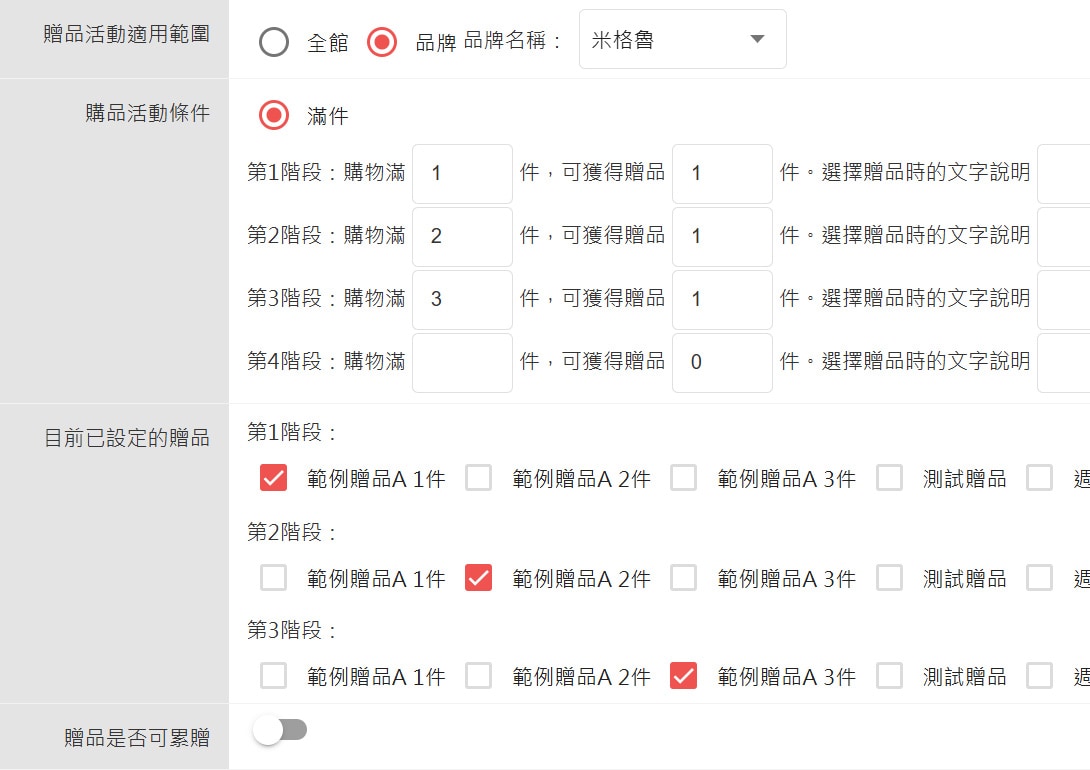Click 第3階段 購物滿 quantity field
Image resolution: width=1090 pixels, height=770 pixels.
[x=462, y=300]
